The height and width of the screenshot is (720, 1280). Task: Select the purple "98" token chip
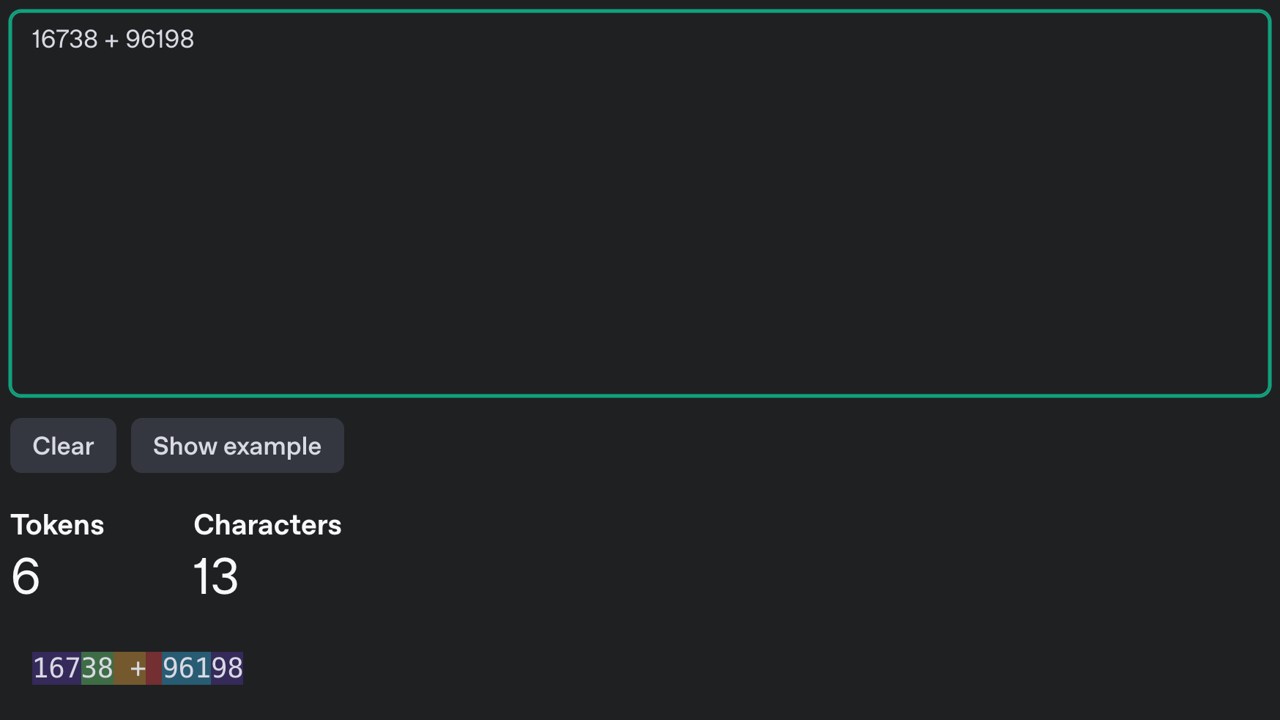point(227,668)
